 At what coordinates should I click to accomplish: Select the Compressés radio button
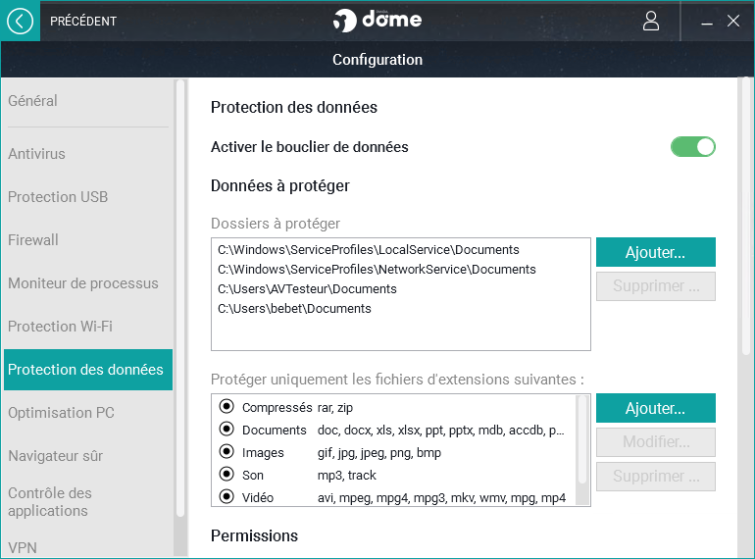[226, 407]
